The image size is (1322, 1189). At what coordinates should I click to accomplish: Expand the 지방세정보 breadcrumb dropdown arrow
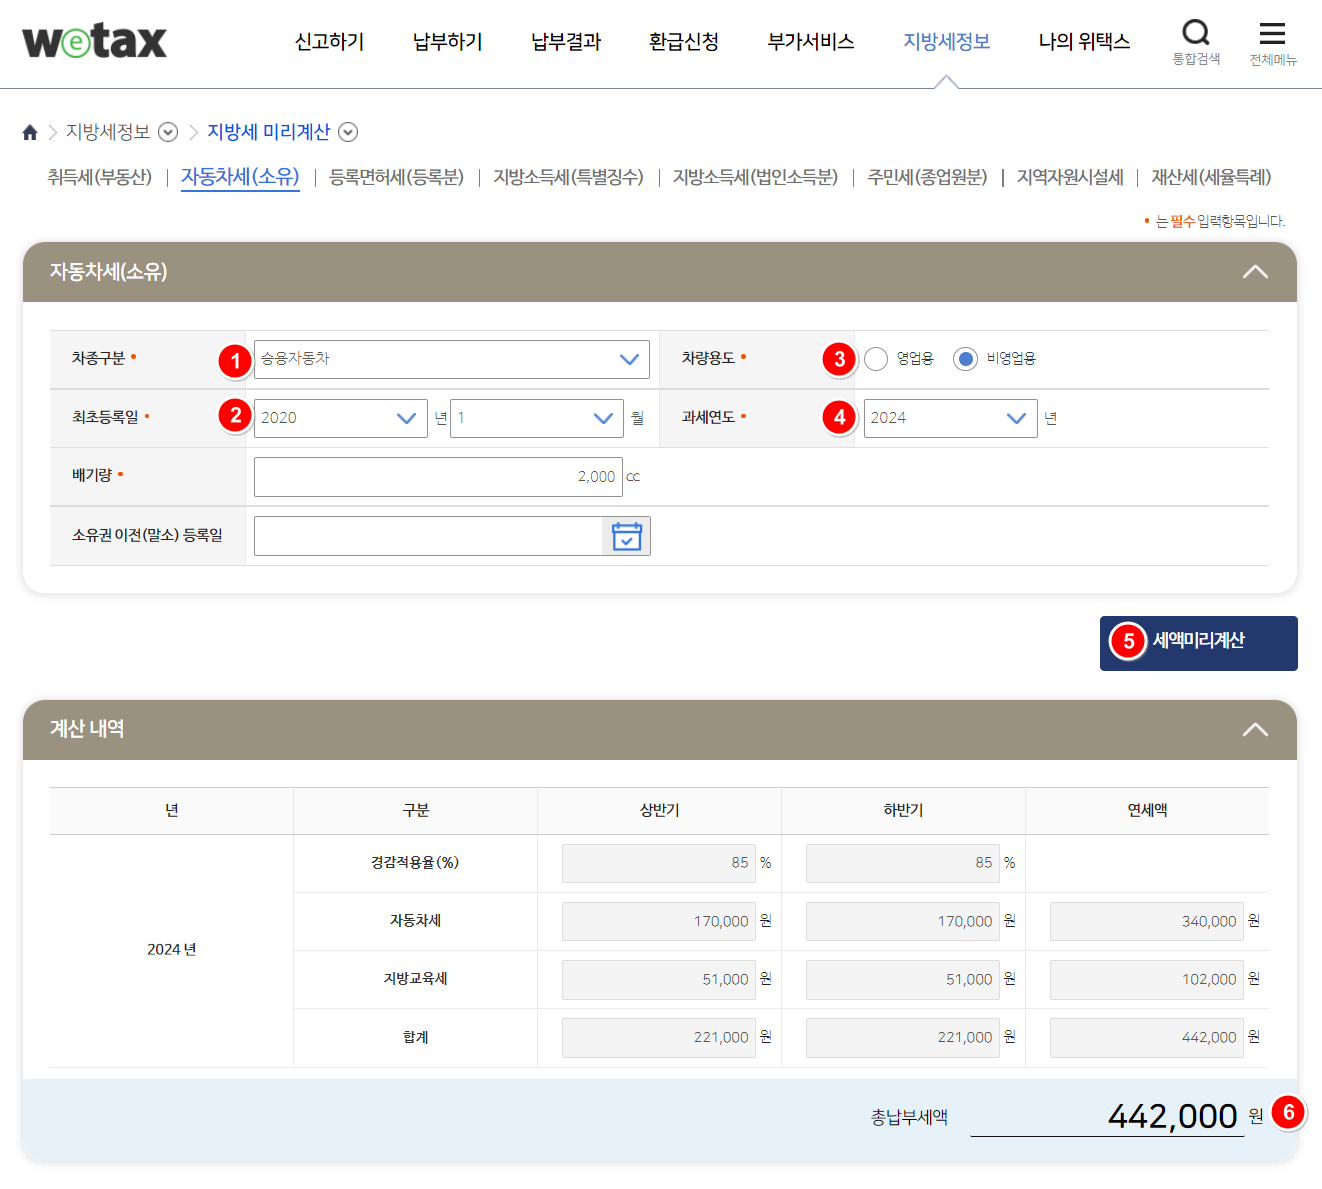(168, 132)
